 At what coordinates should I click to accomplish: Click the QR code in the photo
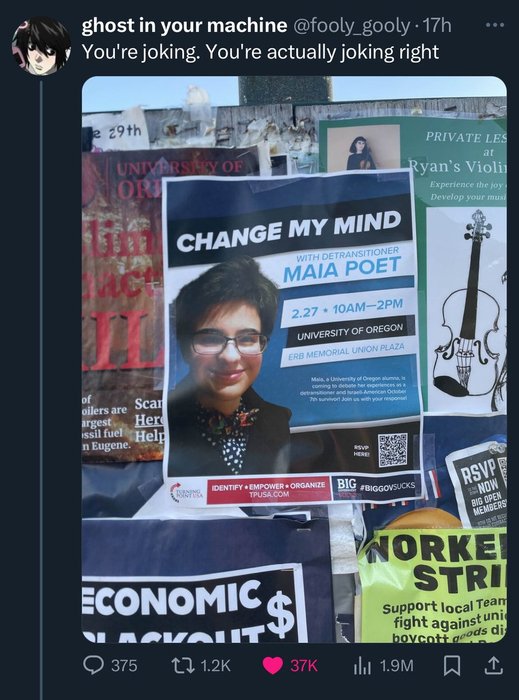(393, 450)
